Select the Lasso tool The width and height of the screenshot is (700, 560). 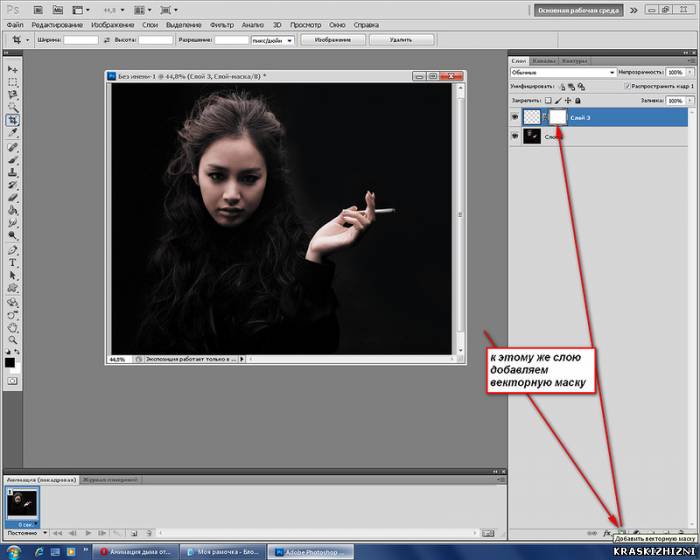[x=12, y=95]
